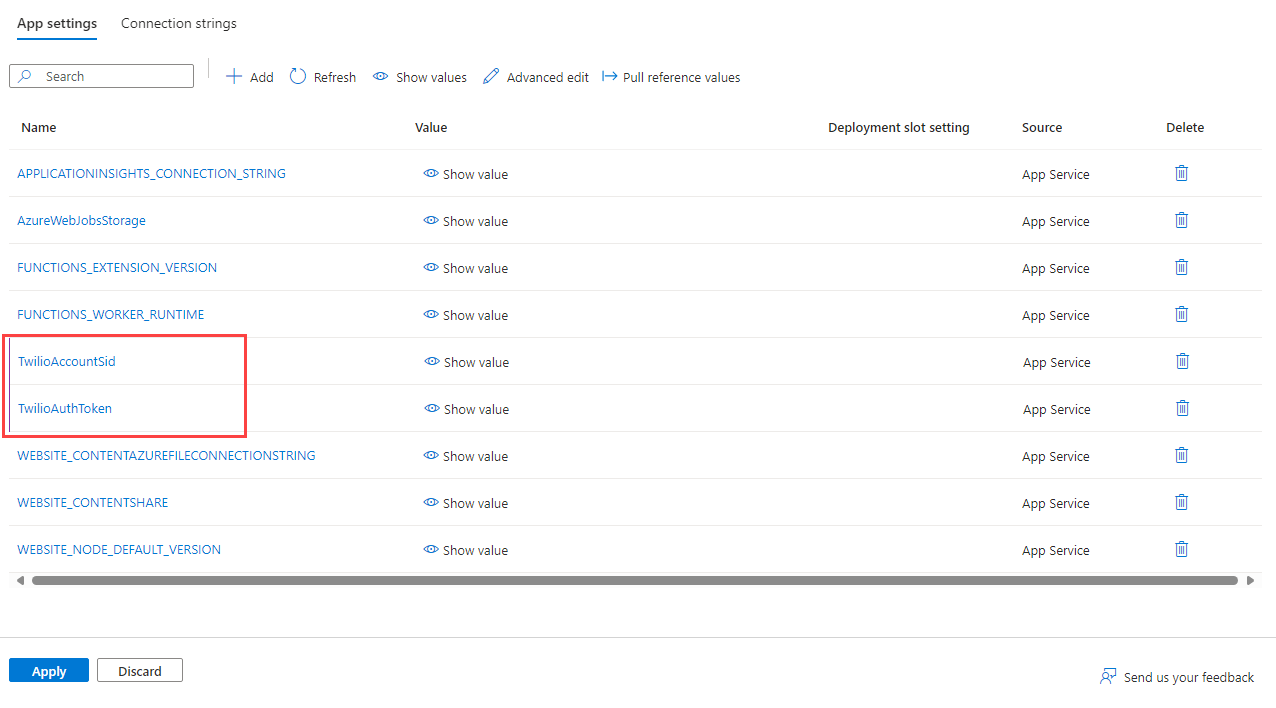This screenshot has height=708, width=1276.
Task: Delete the TwilioAccountSid setting via trash icon
Action: (x=1182, y=362)
